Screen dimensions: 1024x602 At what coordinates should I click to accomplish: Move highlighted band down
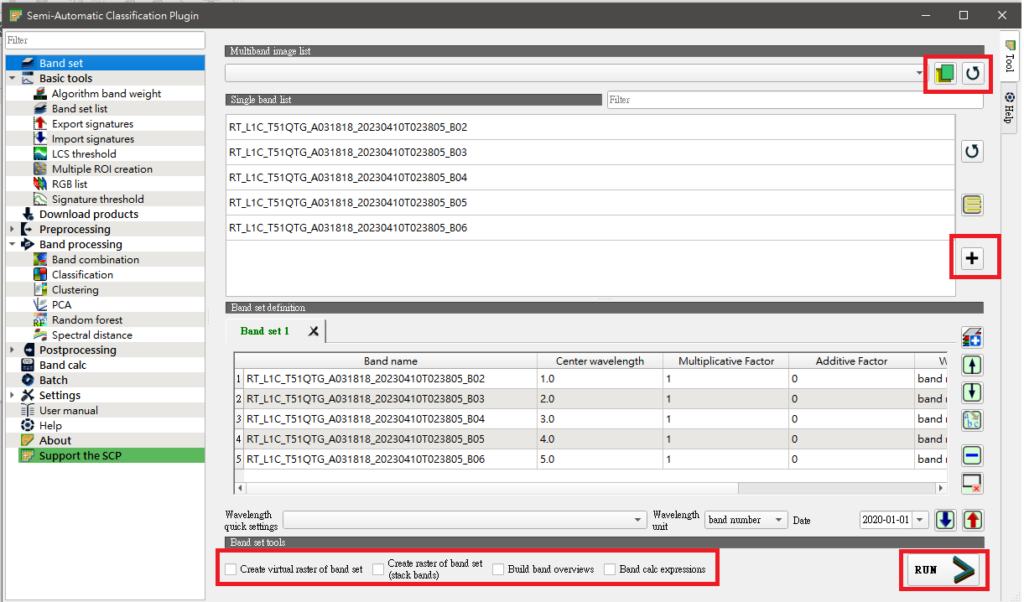tap(972, 392)
